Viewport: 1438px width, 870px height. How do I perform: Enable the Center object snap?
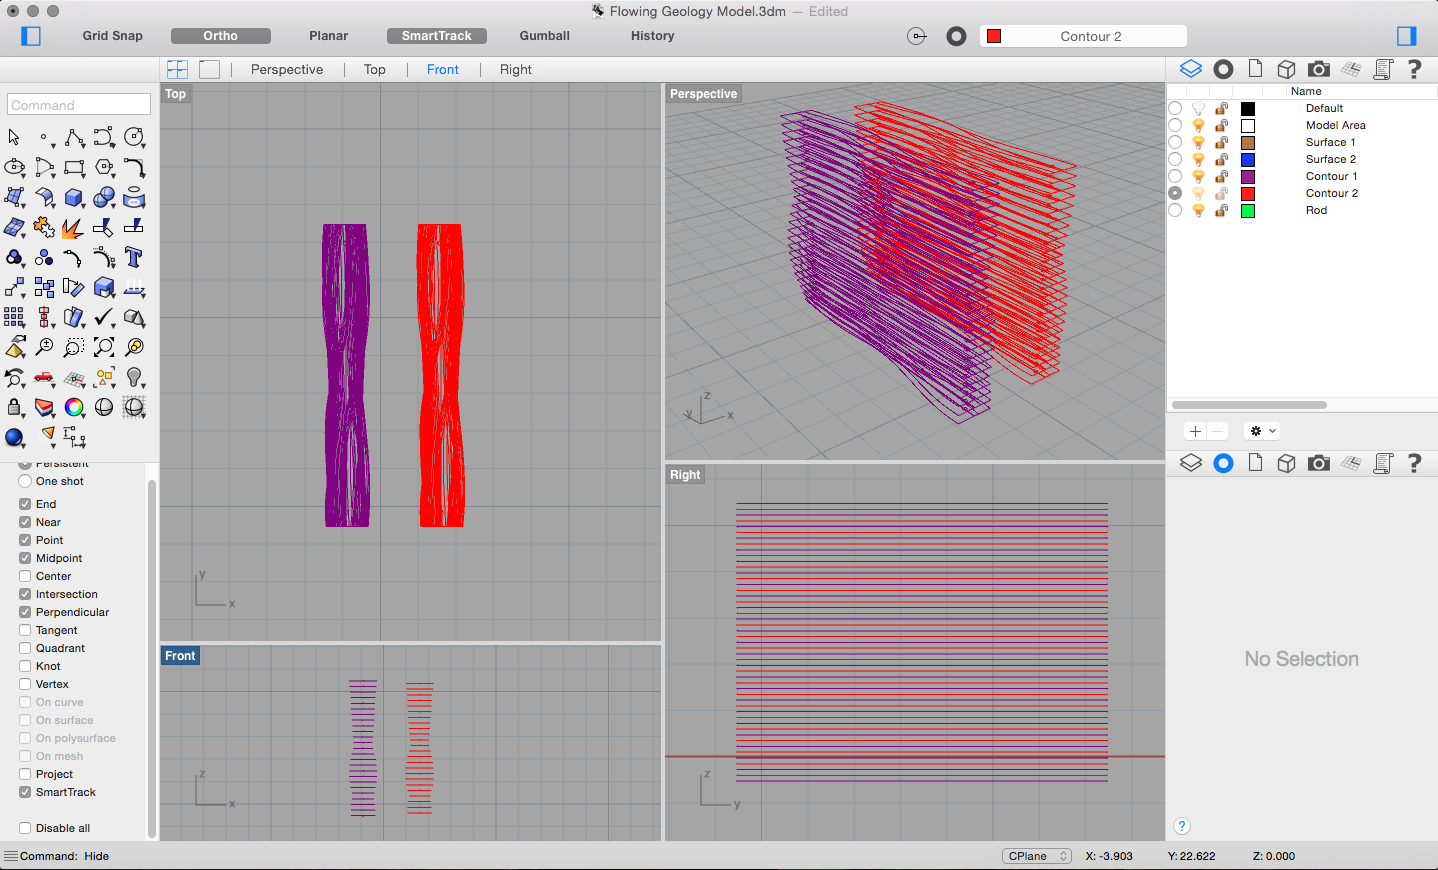(25, 576)
